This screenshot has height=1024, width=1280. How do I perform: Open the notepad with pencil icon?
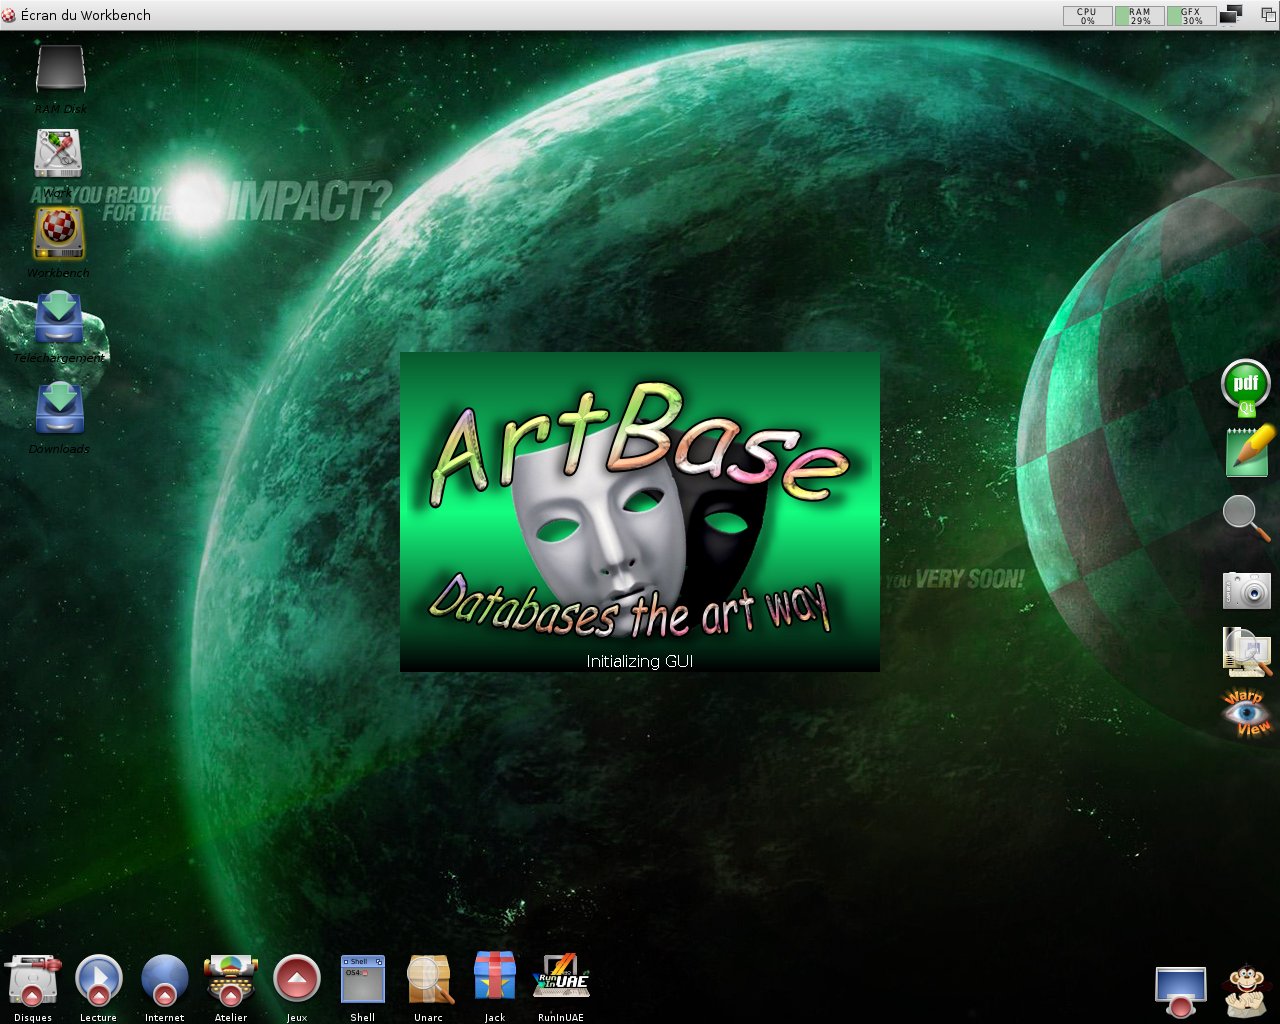[1250, 451]
